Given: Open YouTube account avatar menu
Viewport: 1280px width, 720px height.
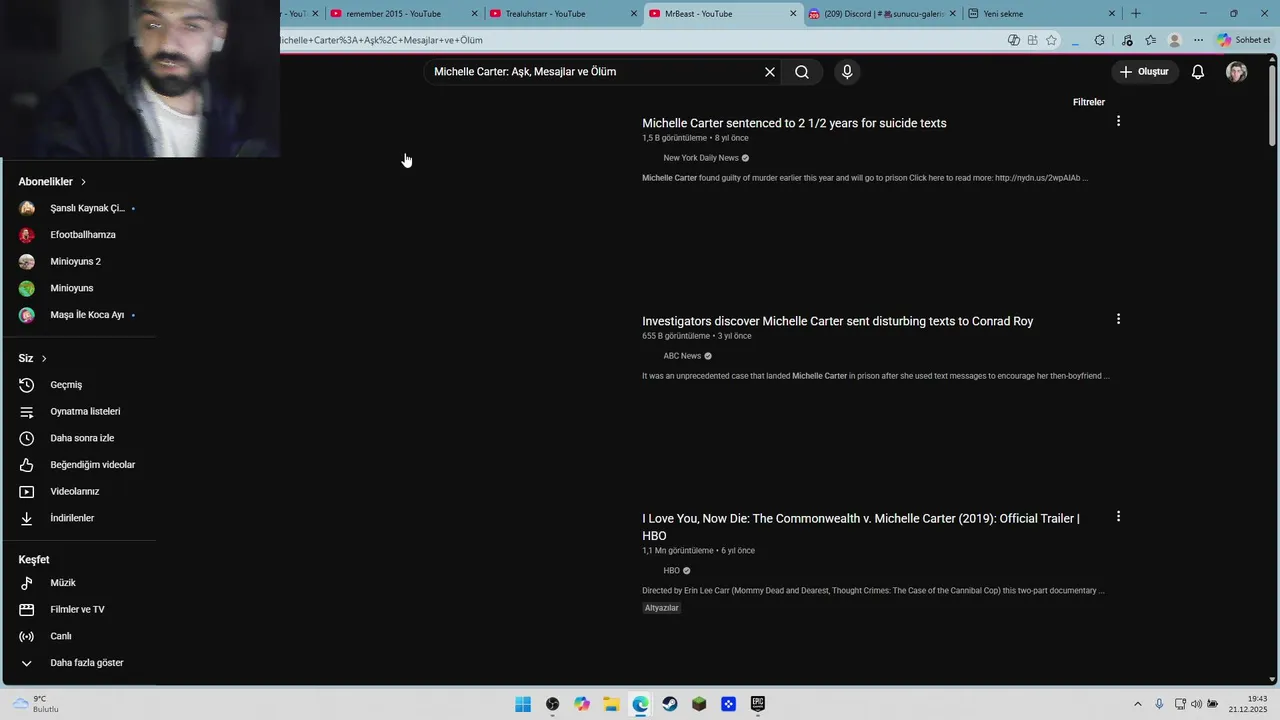Looking at the screenshot, I should (1236, 72).
